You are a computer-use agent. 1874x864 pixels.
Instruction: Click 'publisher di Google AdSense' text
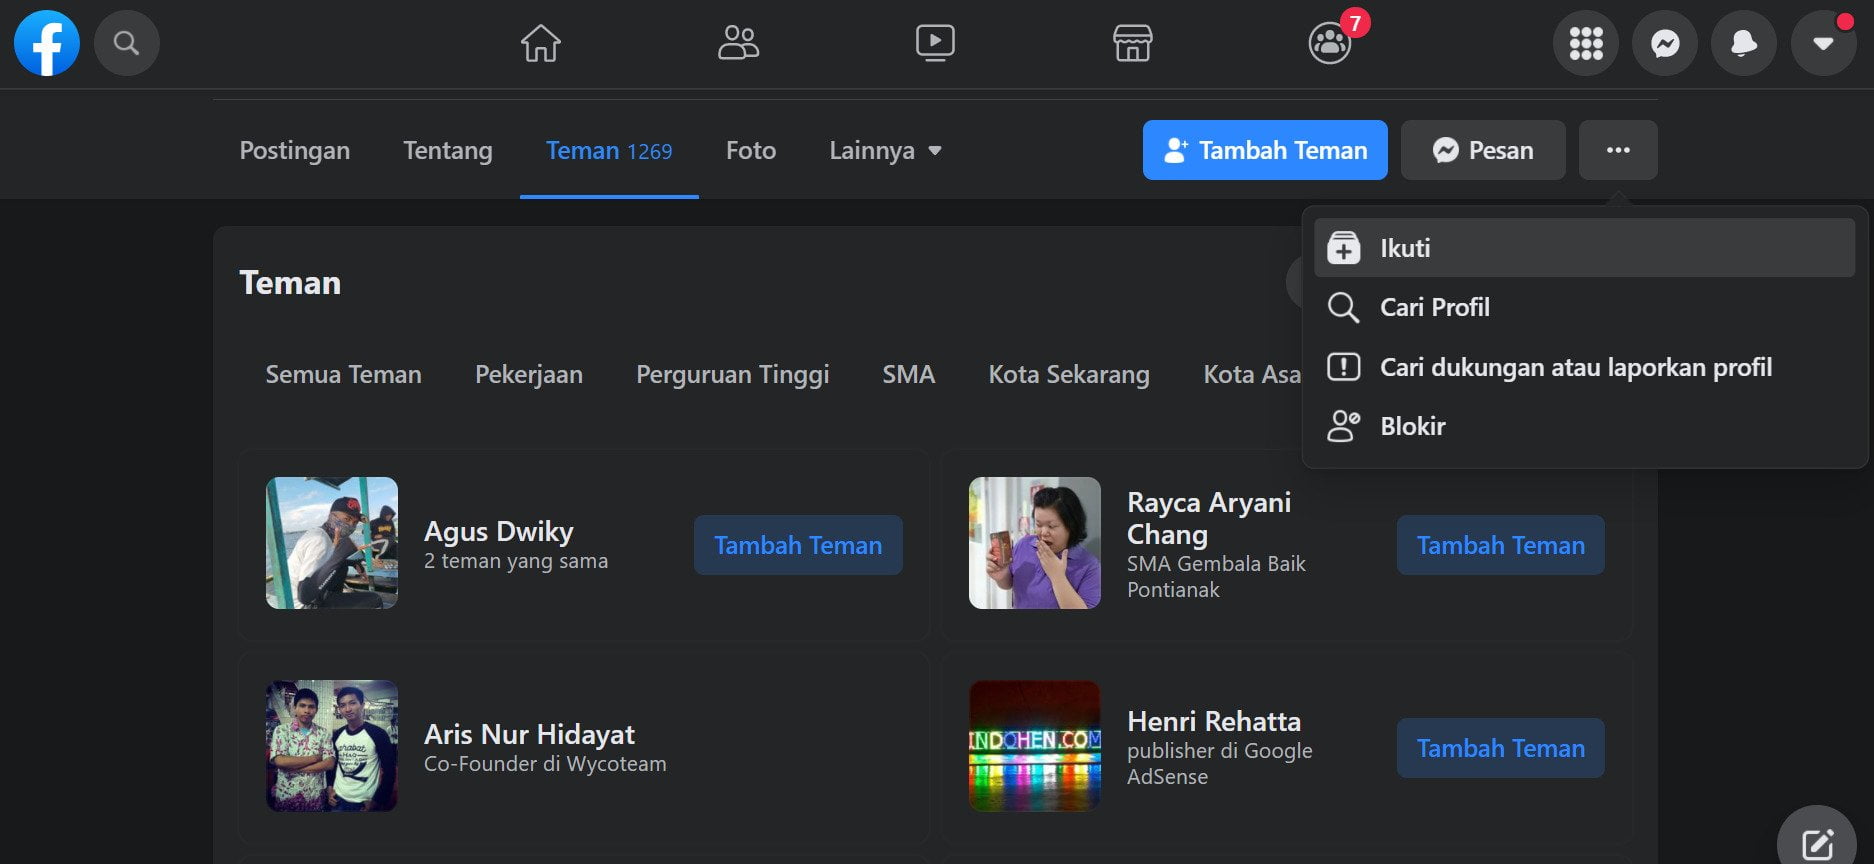click(1220, 764)
